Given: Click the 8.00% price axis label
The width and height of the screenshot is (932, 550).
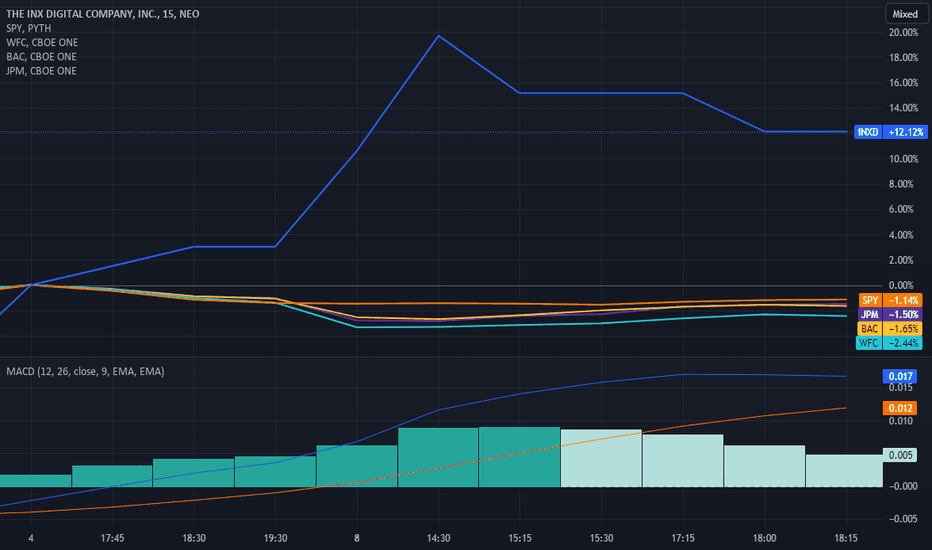Looking at the screenshot, I should [901, 184].
